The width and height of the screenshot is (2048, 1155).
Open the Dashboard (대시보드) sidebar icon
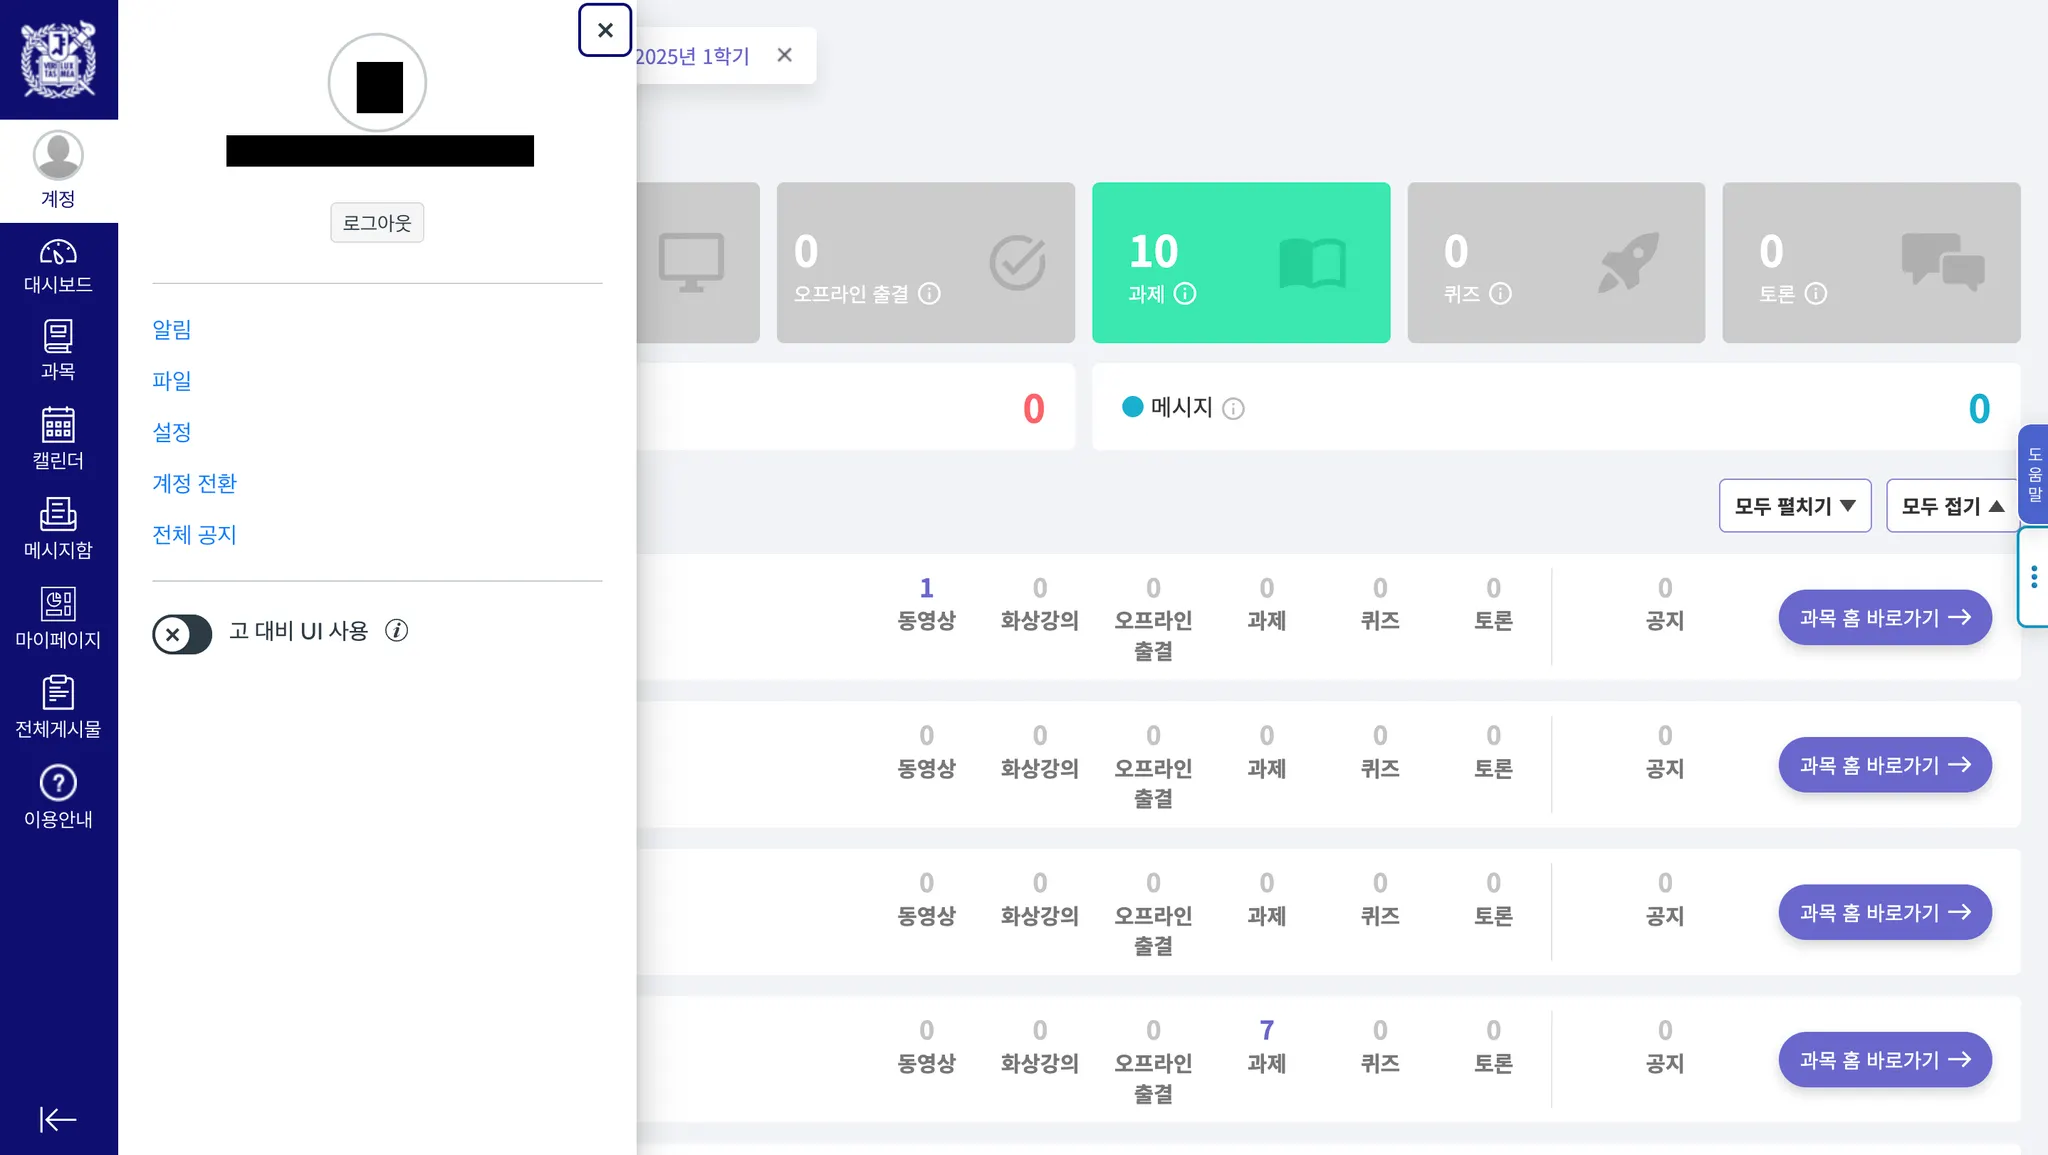[58, 265]
